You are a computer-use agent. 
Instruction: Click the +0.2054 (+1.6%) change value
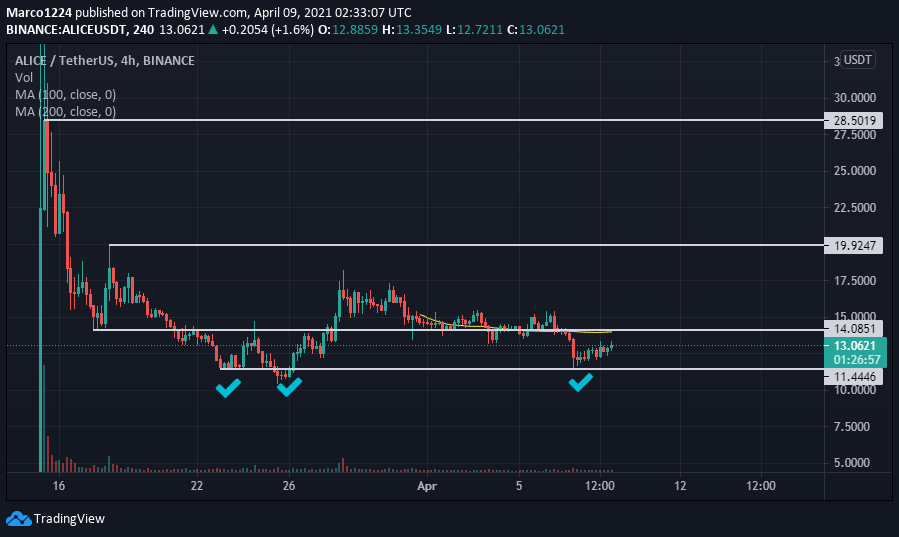click(x=268, y=29)
